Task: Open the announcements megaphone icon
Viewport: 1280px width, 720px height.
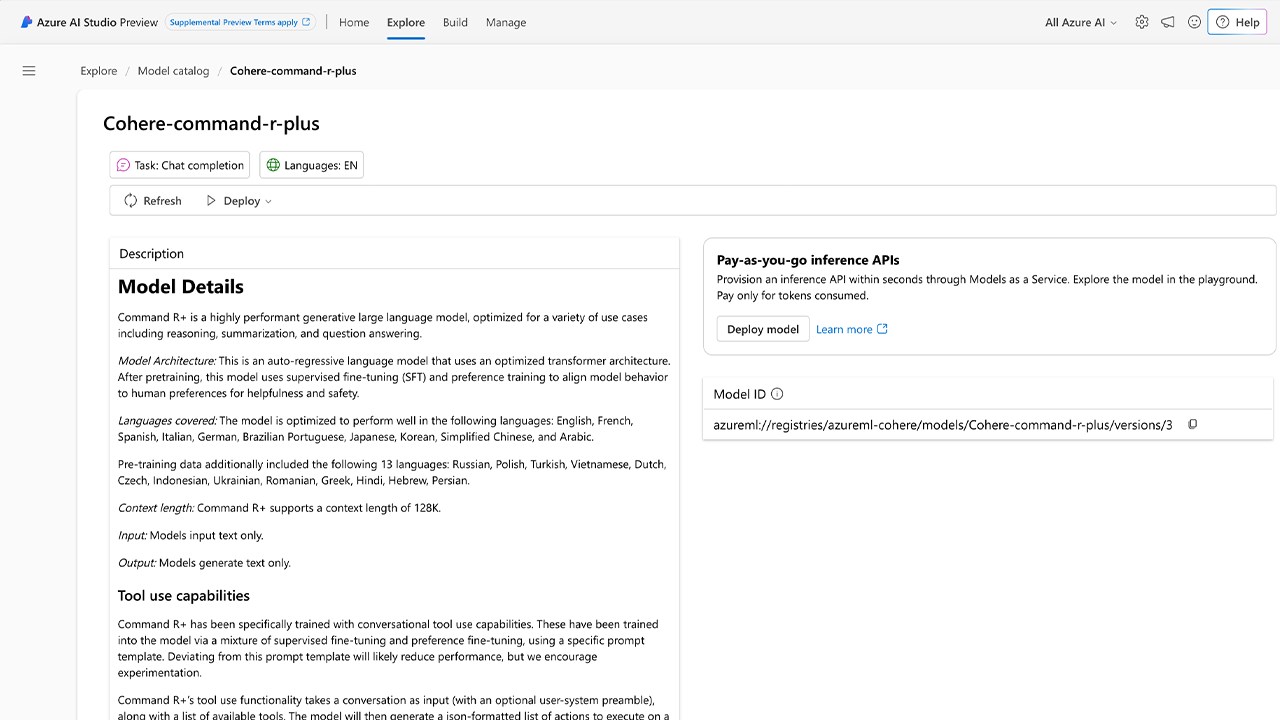Action: coord(1168,22)
